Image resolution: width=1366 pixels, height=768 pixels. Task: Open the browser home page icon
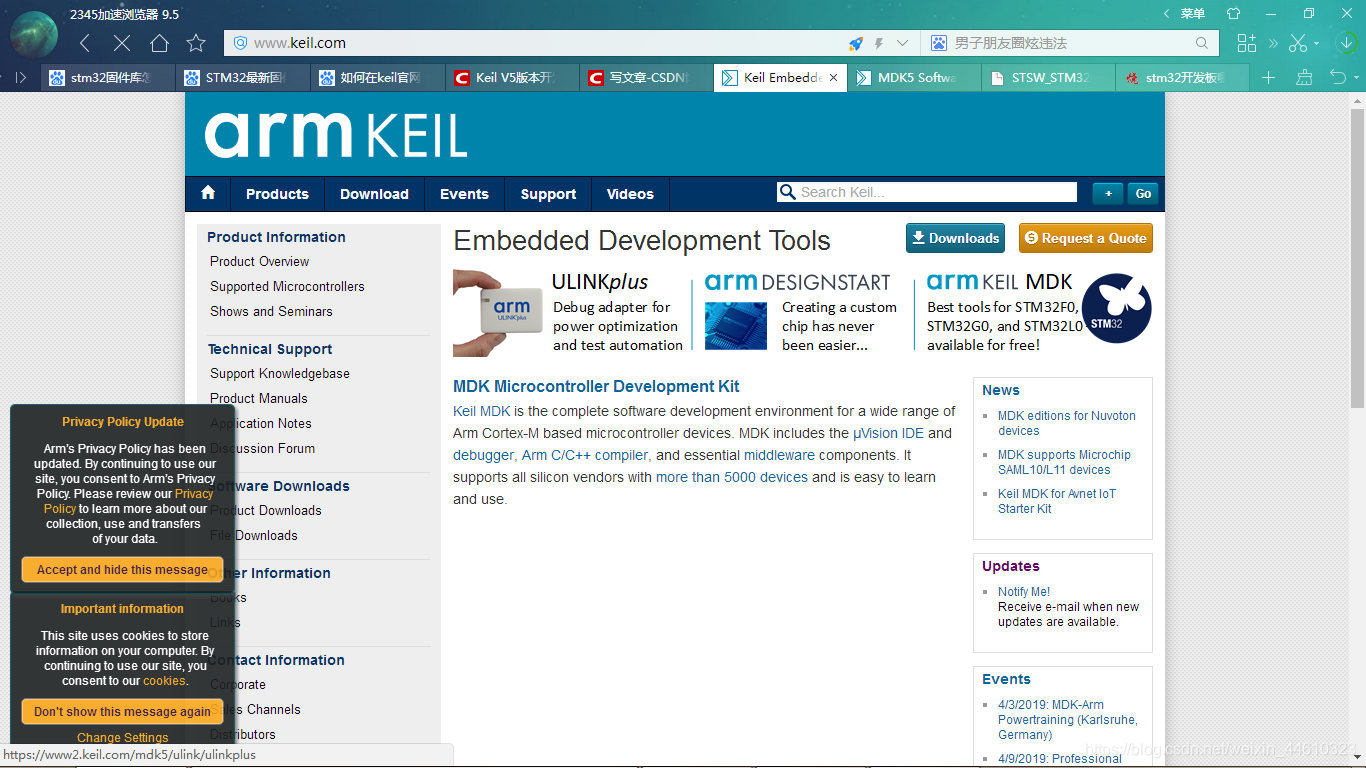click(x=159, y=43)
